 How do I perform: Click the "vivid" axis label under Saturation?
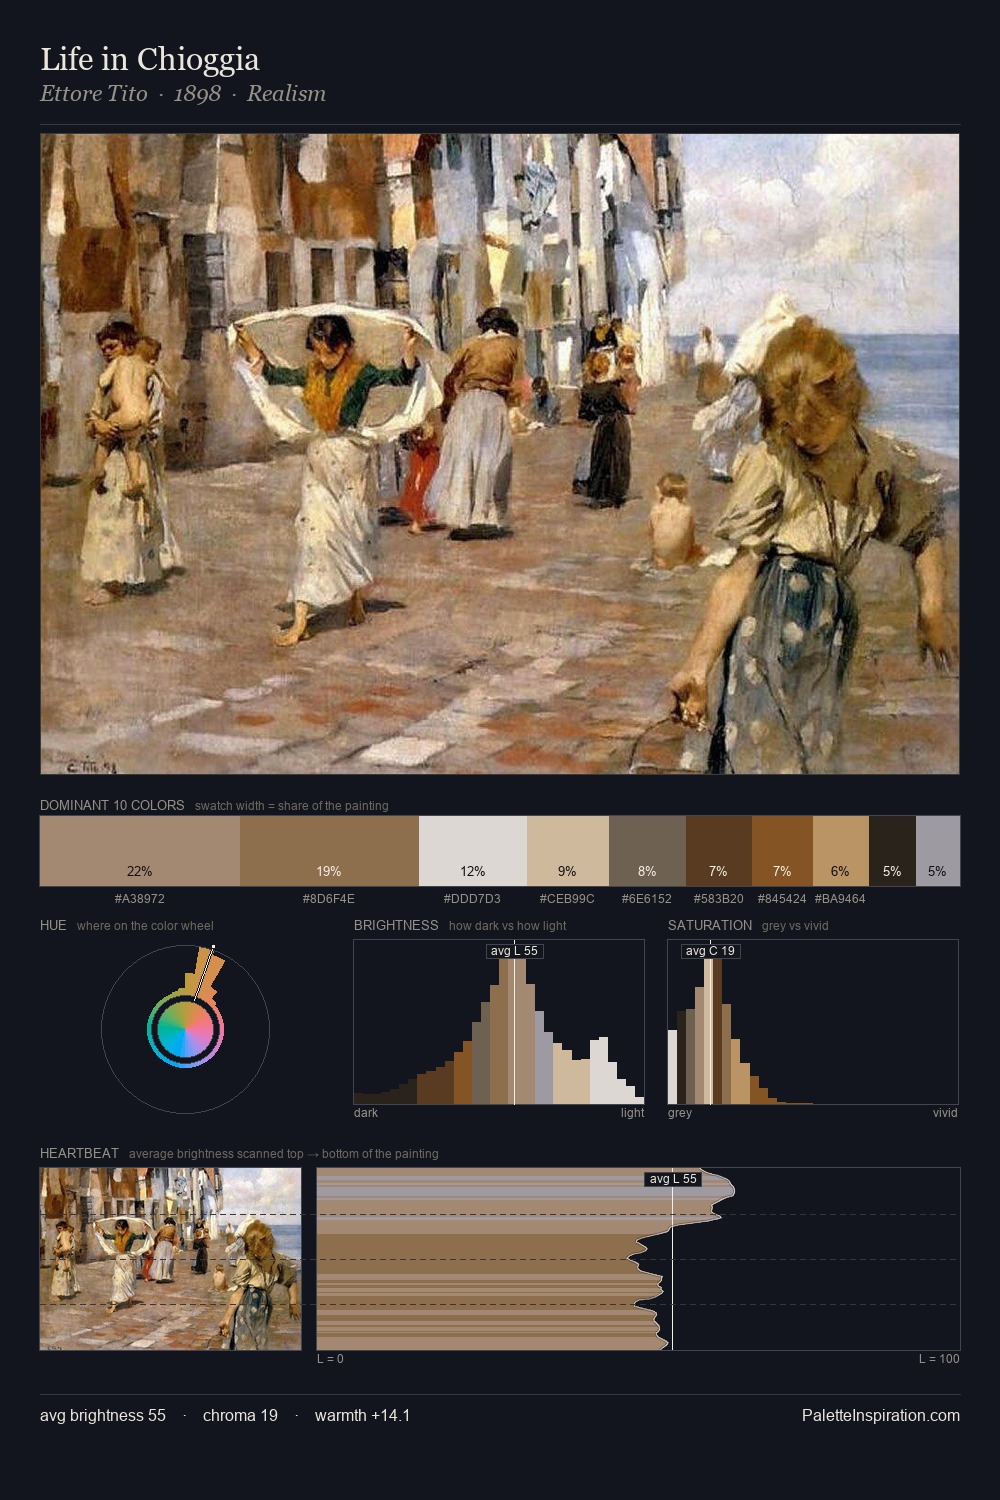[945, 1113]
